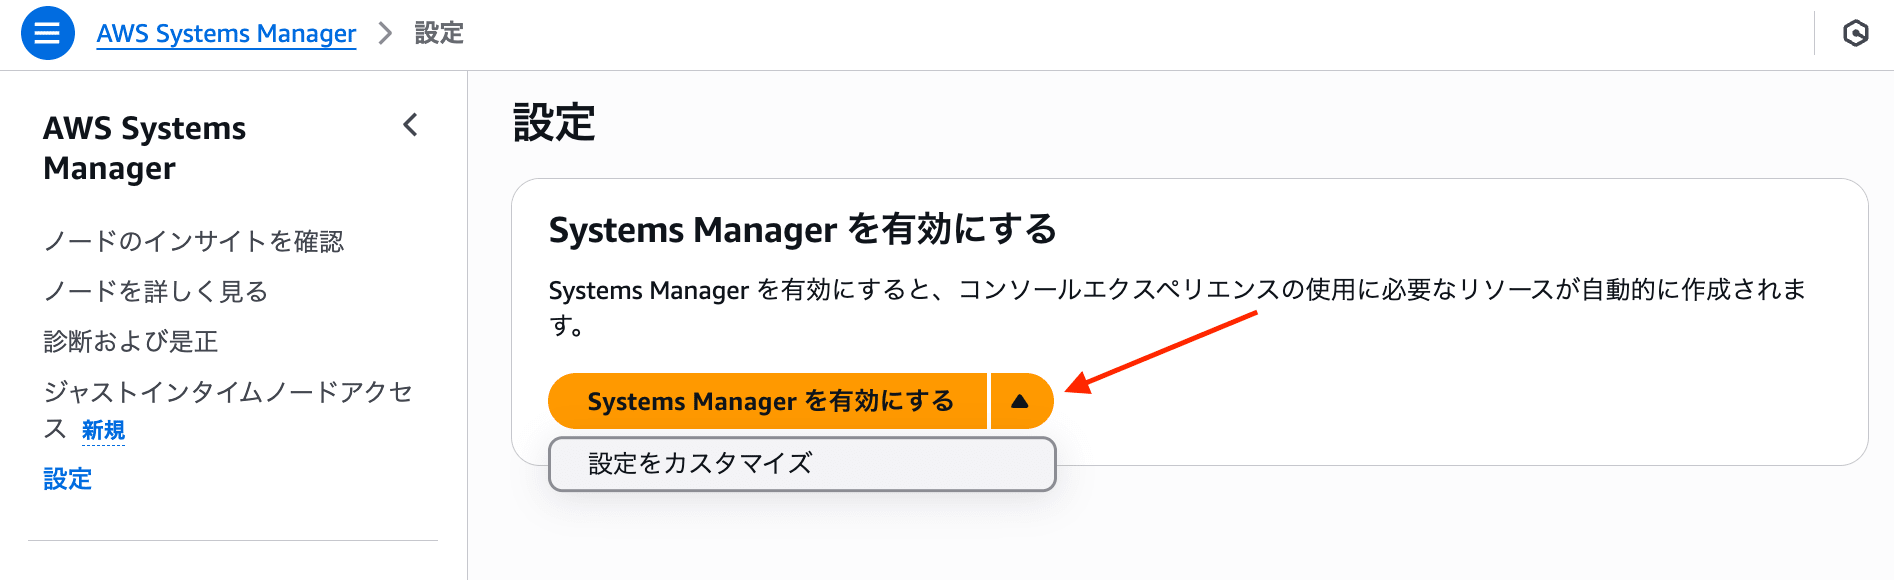Image resolution: width=1894 pixels, height=580 pixels.
Task: Go to ノードを詳しく見る in the sidebar
Action: tap(156, 291)
